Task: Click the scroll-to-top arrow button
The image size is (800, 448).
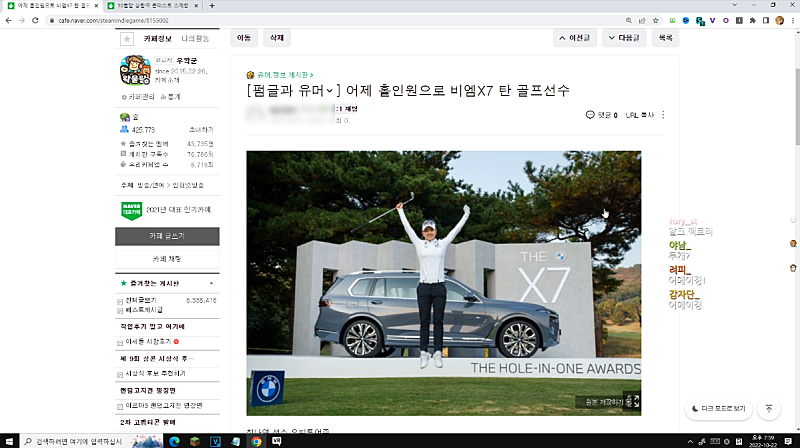Action: click(769, 408)
